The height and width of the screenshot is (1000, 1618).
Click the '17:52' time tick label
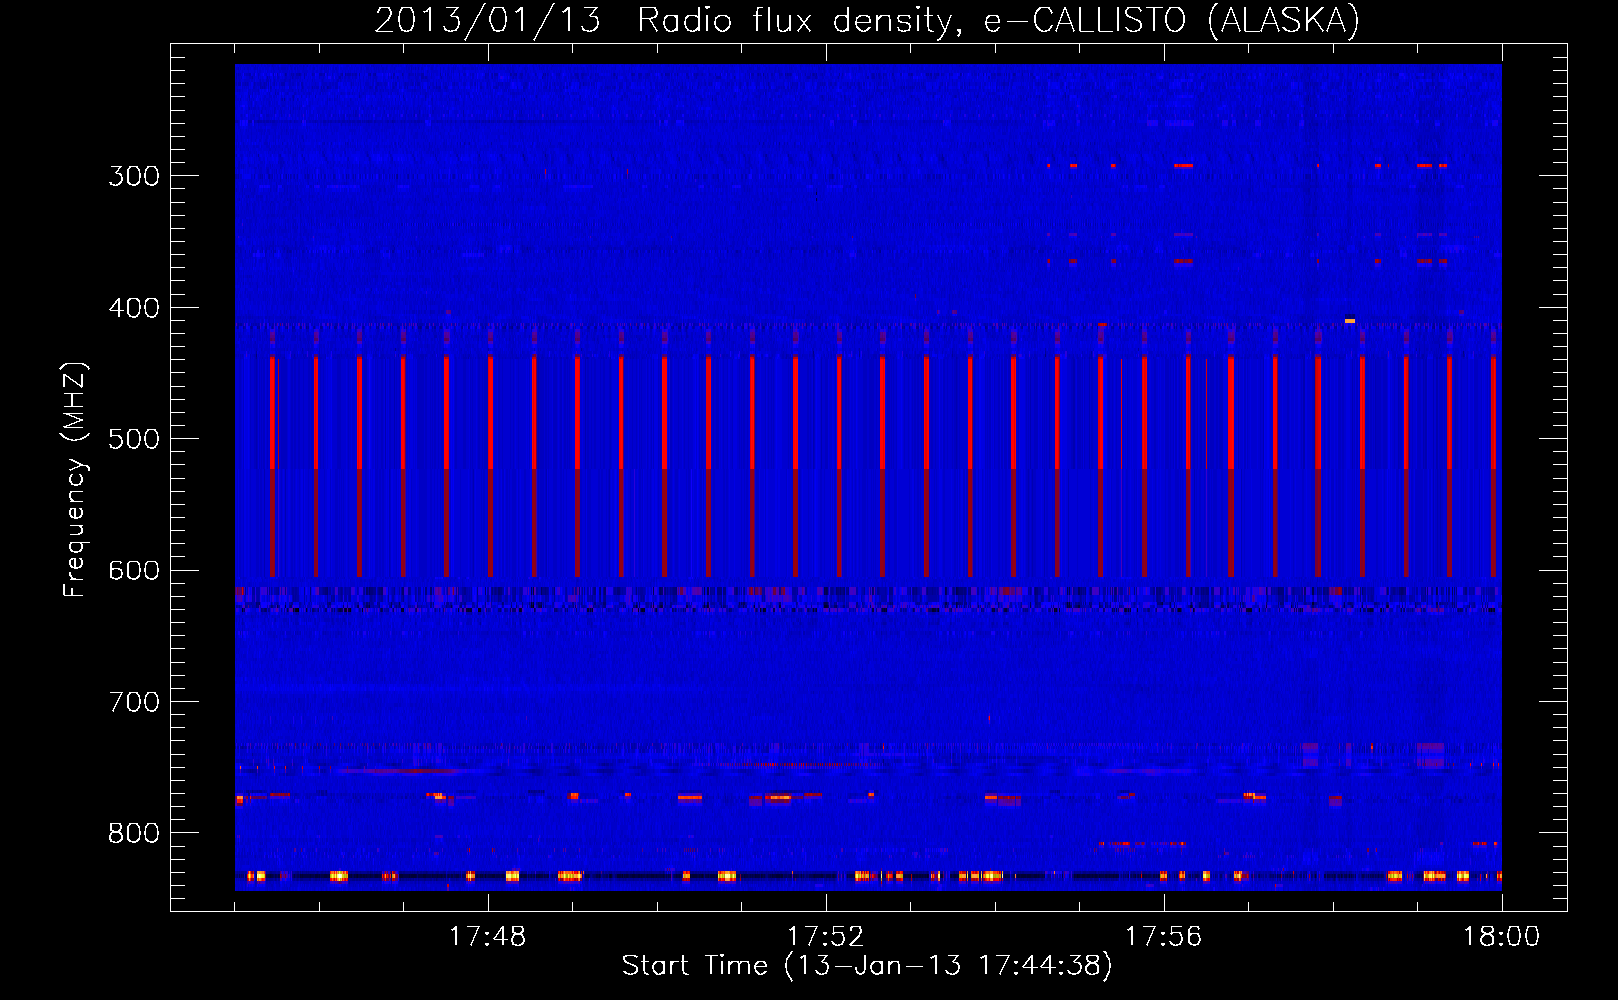[825, 937]
